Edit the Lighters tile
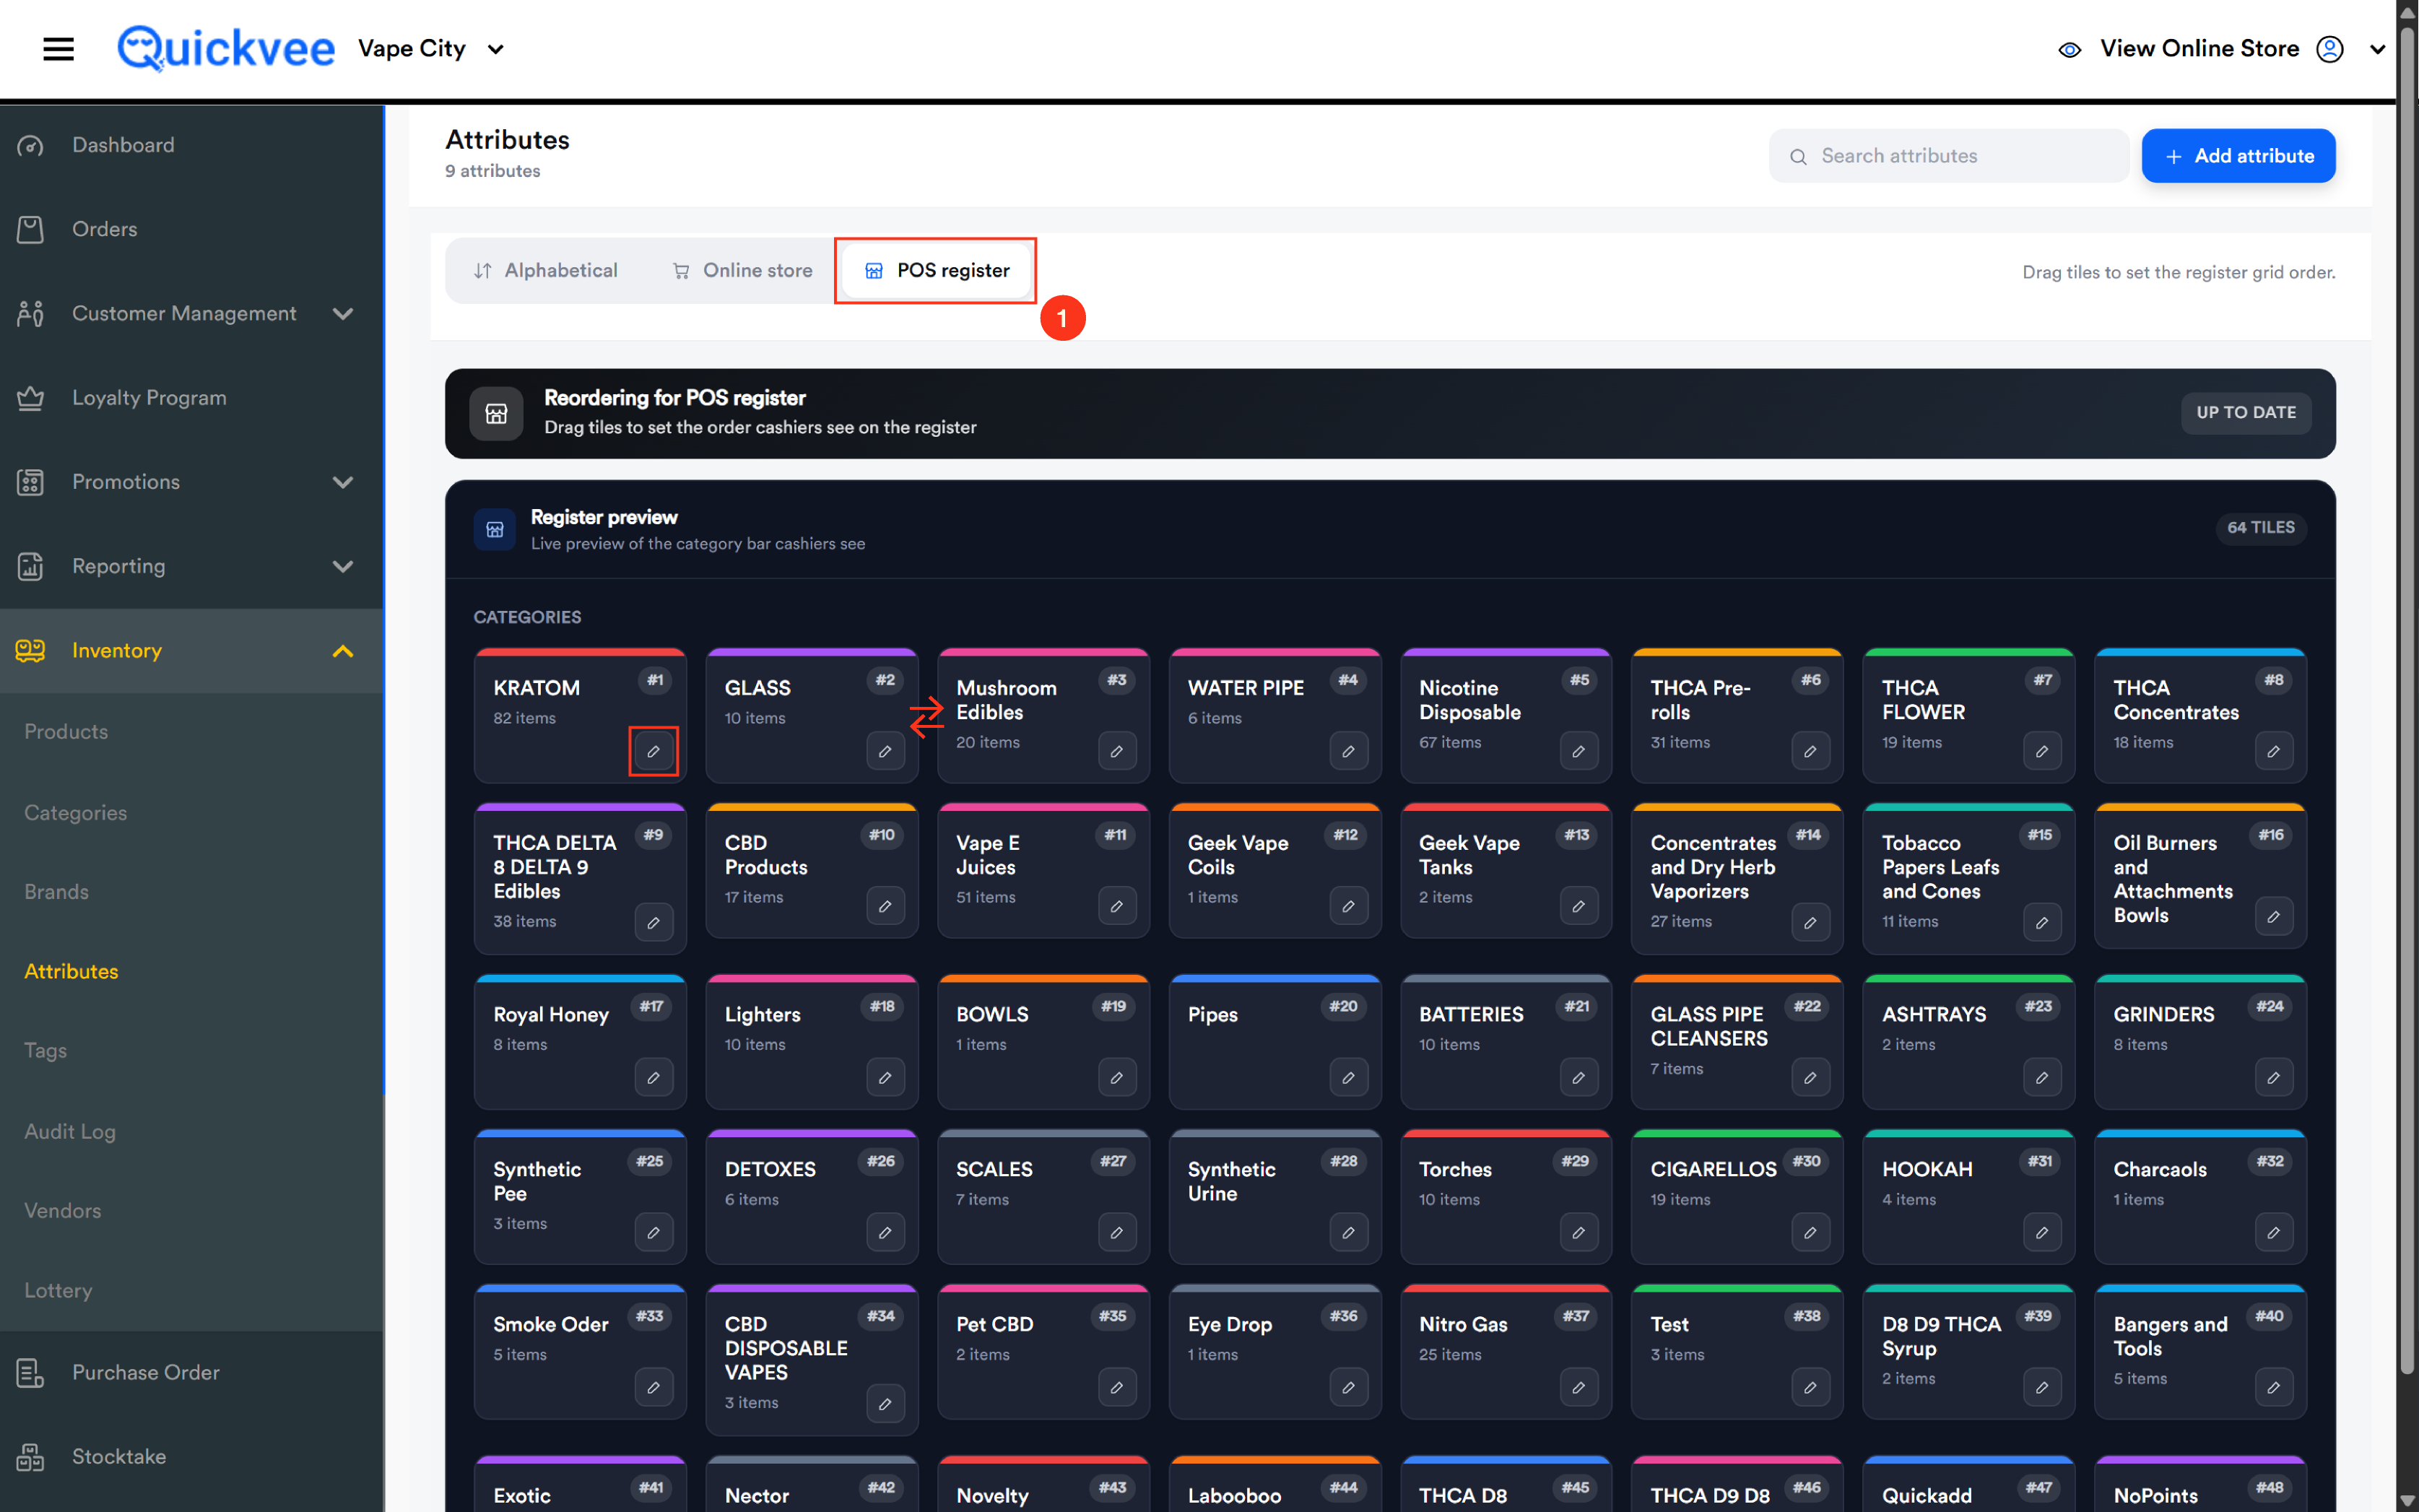The image size is (2419, 1512). (885, 1077)
